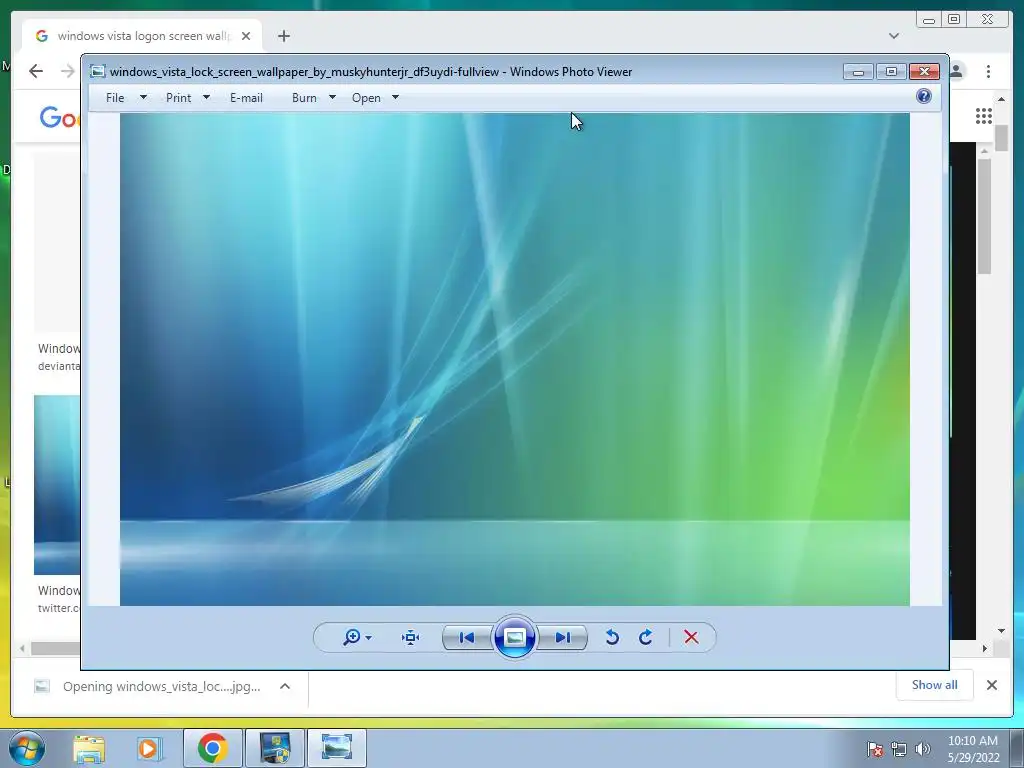Delete the picture with red X

click(x=691, y=637)
